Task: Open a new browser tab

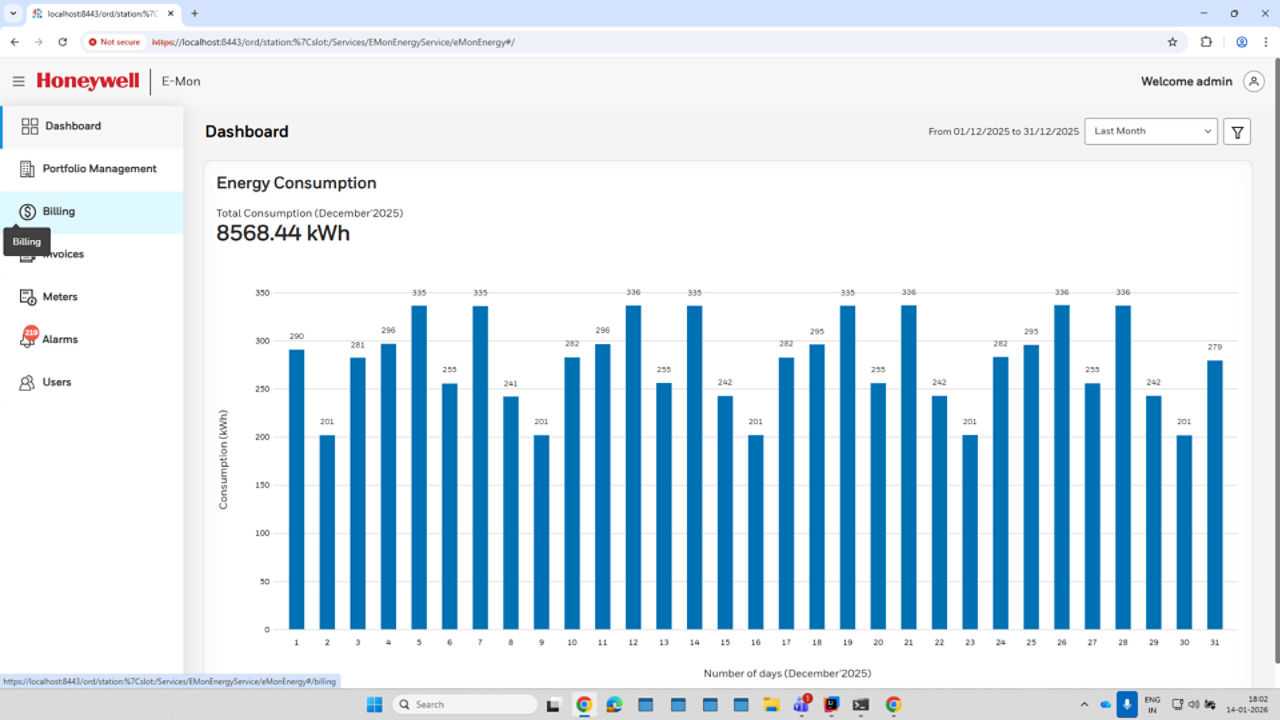Action: (194, 13)
